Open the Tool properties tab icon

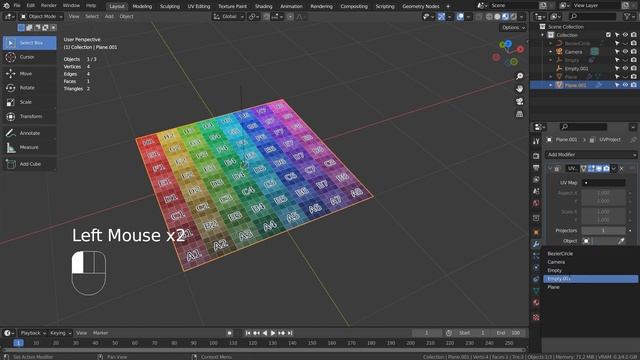coord(536,141)
